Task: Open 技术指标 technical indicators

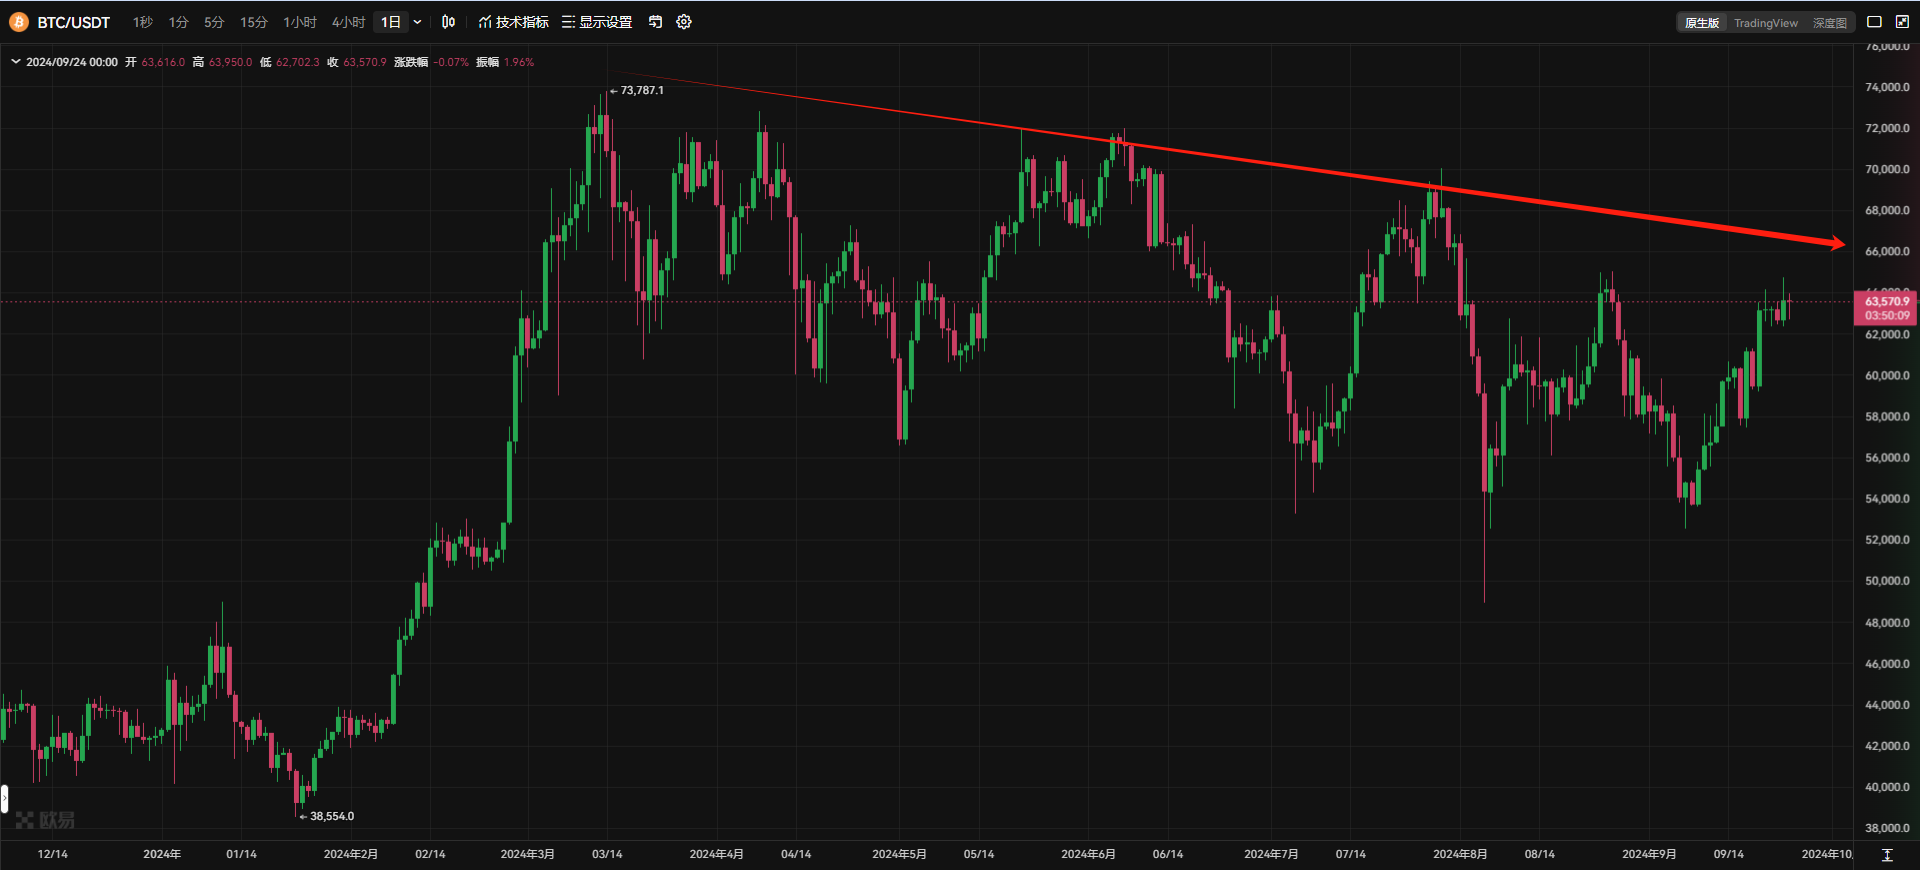Action: coord(513,22)
